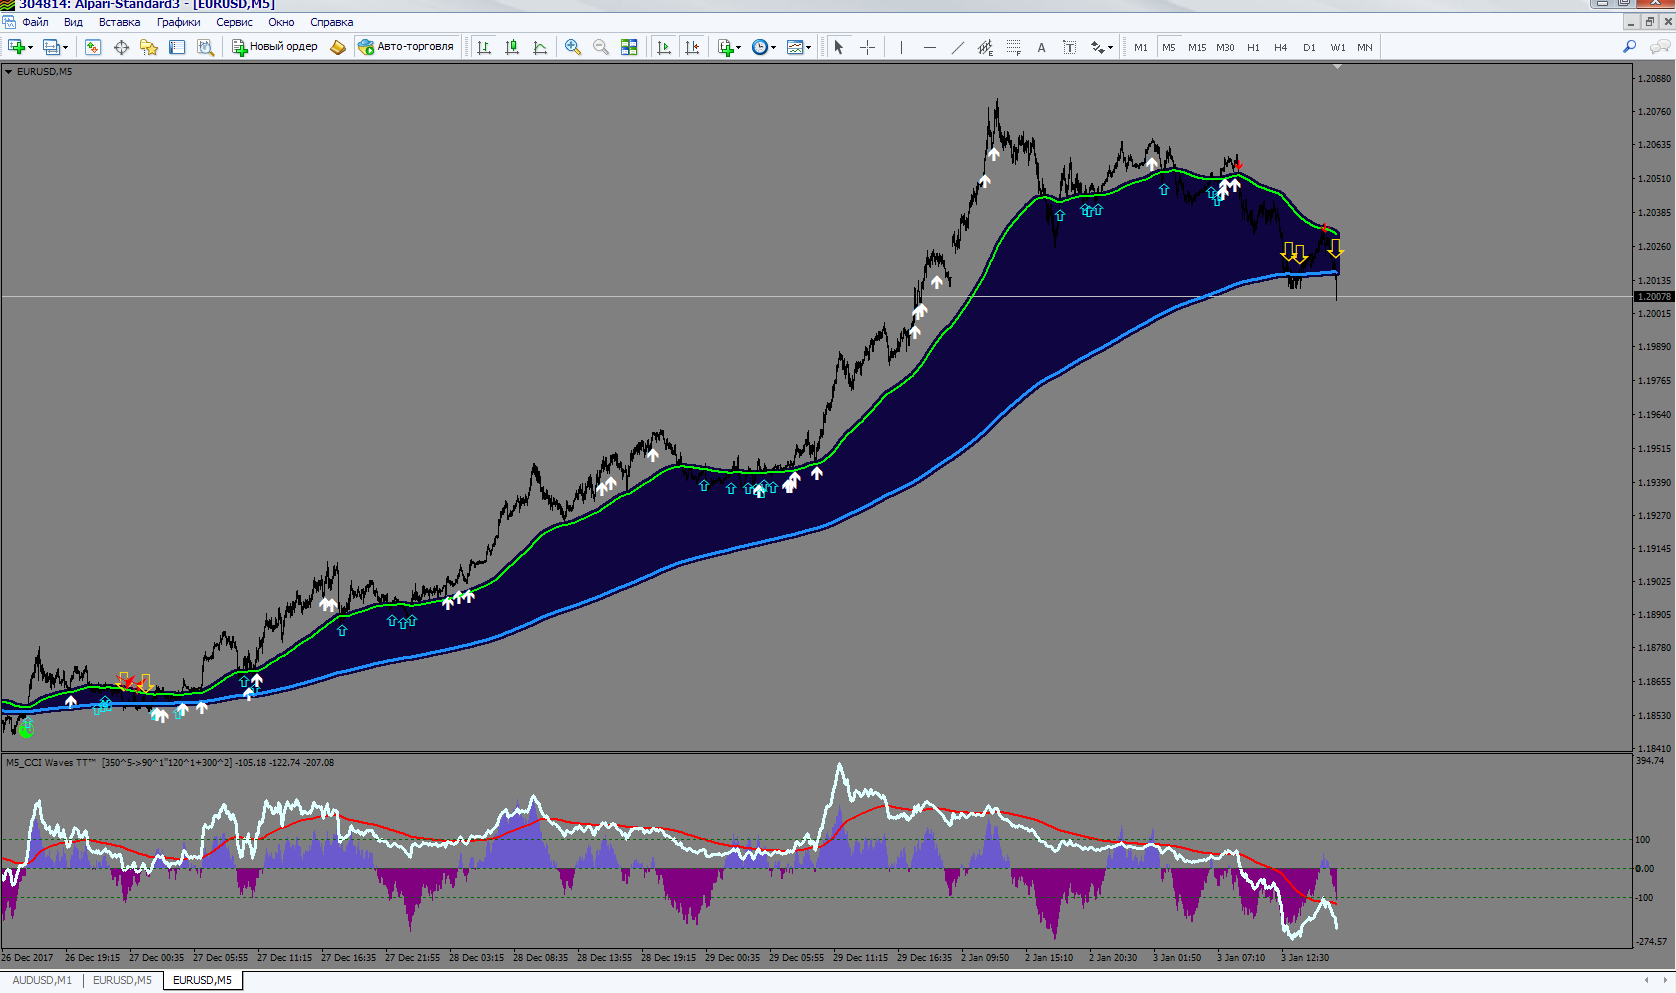Viewport: 1676px width, 993px height.
Task: Select the crosshair cursor tool
Action: (867, 47)
